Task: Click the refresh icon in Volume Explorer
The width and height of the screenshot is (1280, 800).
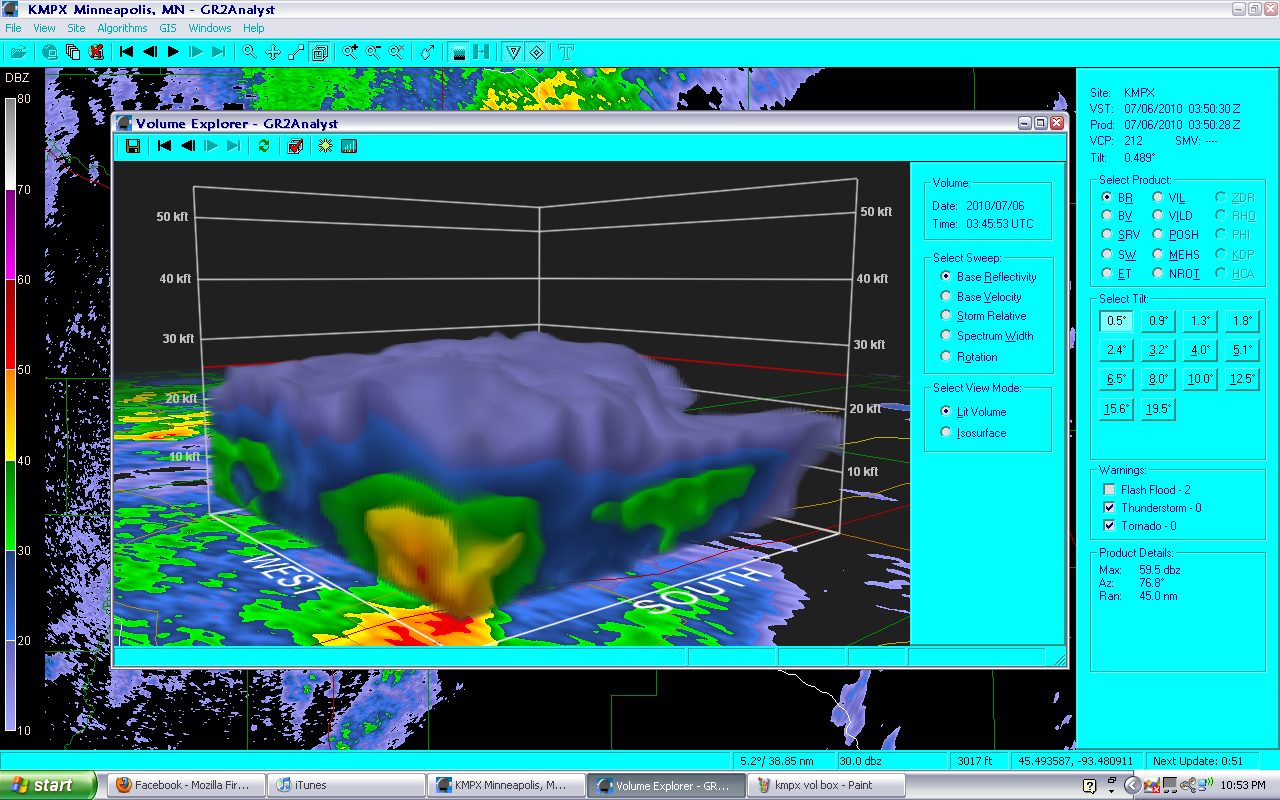Action: coord(262,146)
